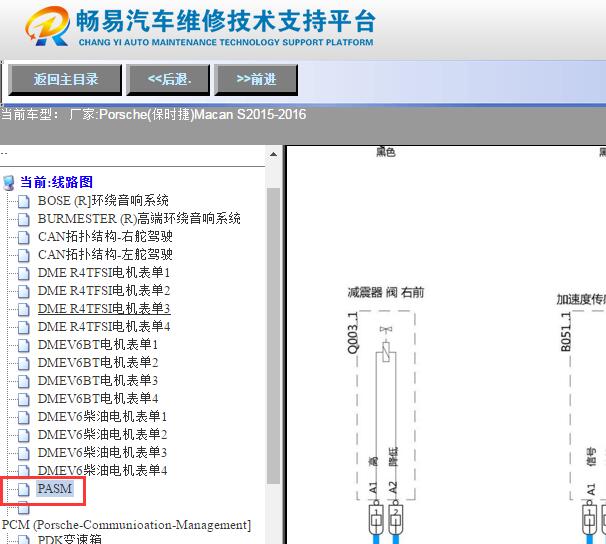
Task: Go forward with the >>前进 button
Action: [x=256, y=80]
